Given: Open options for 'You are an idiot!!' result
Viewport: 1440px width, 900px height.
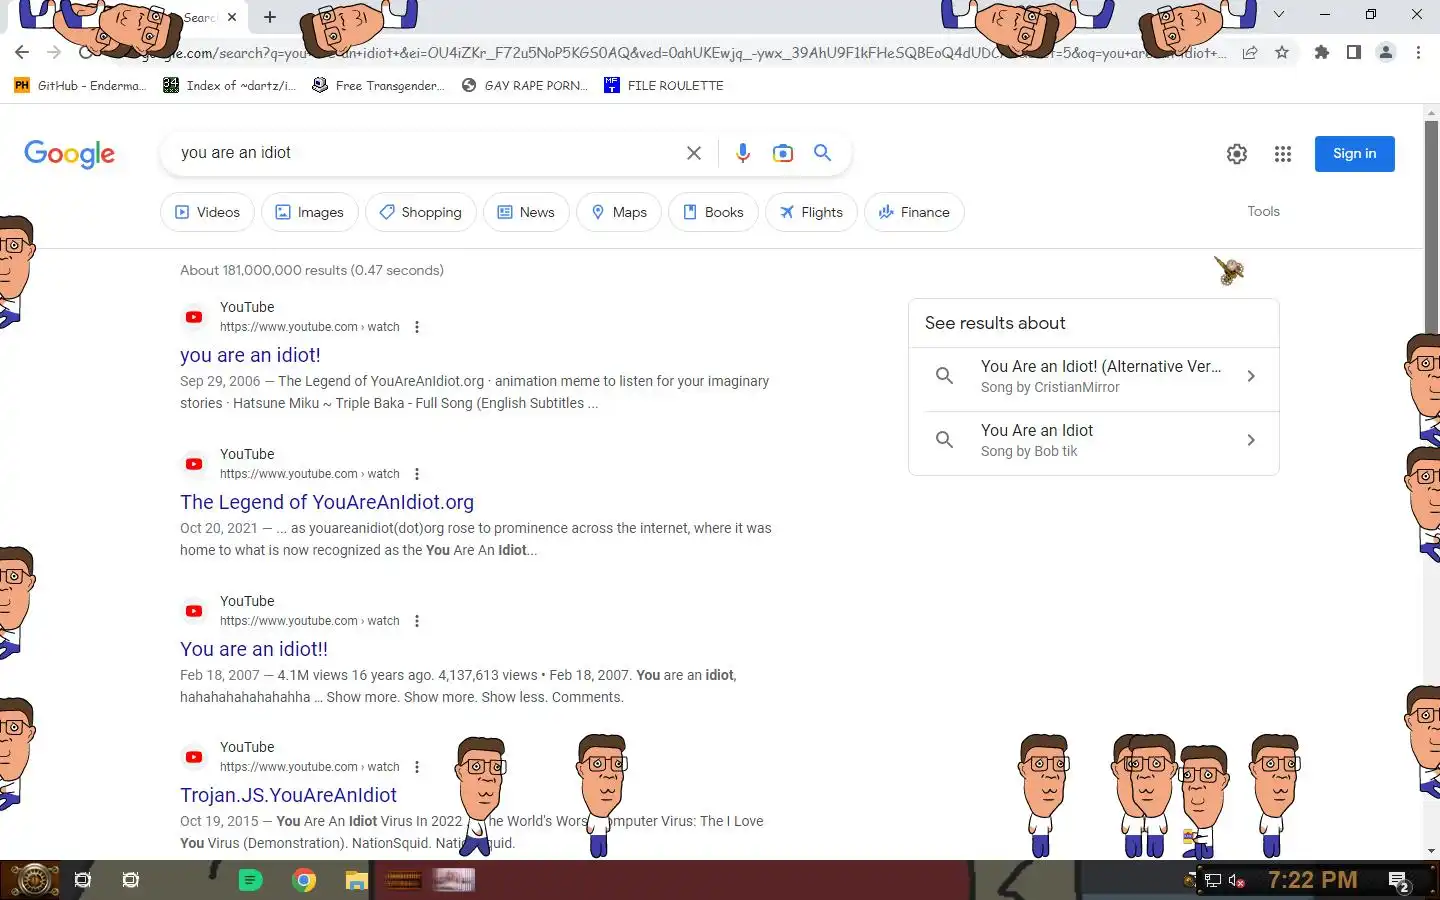Looking at the screenshot, I should coord(417,621).
